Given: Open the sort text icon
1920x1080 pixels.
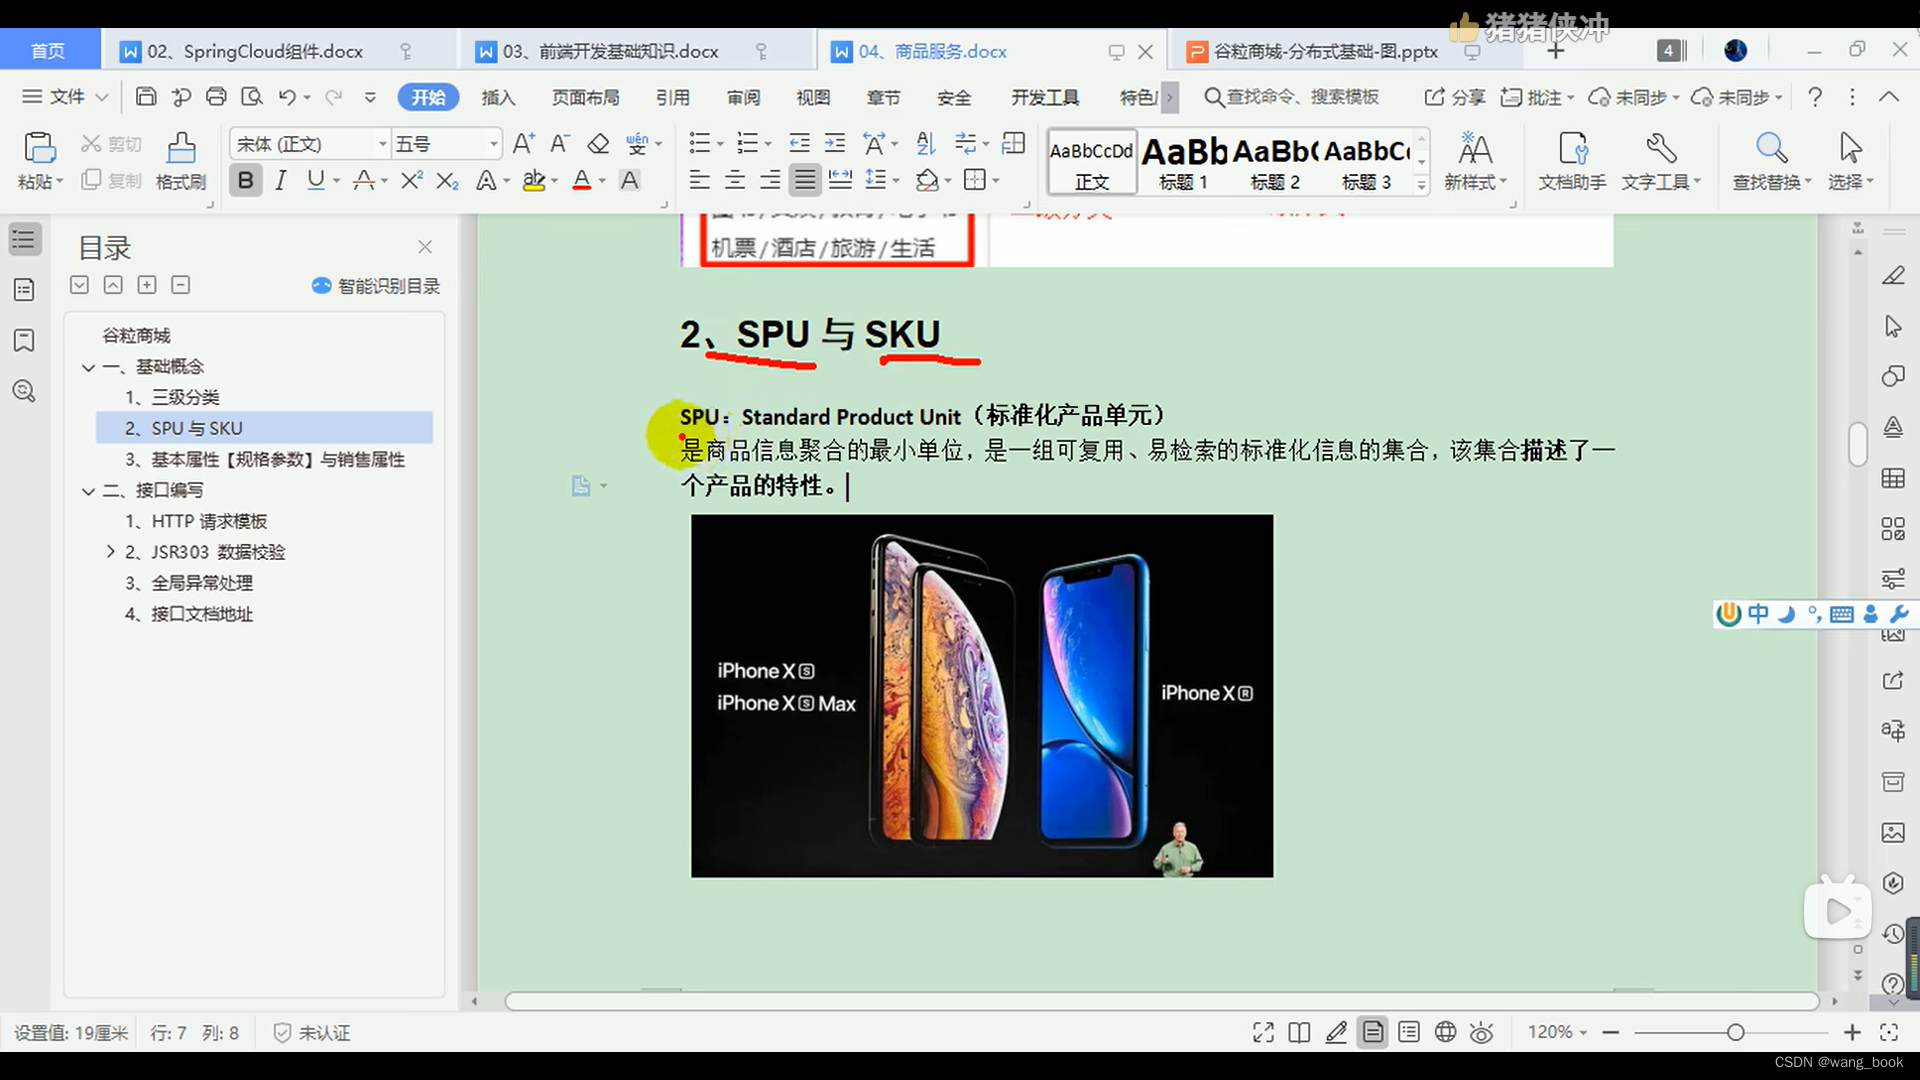Looking at the screenshot, I should (926, 144).
